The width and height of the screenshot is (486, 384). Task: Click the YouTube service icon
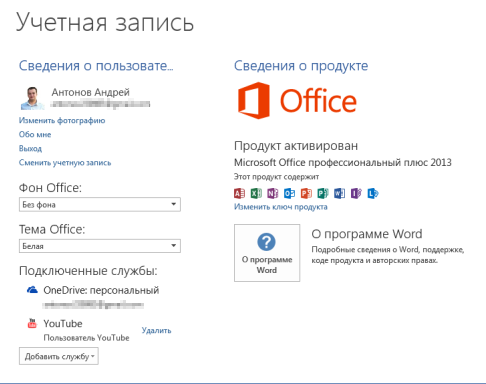pyautogui.click(x=32, y=323)
